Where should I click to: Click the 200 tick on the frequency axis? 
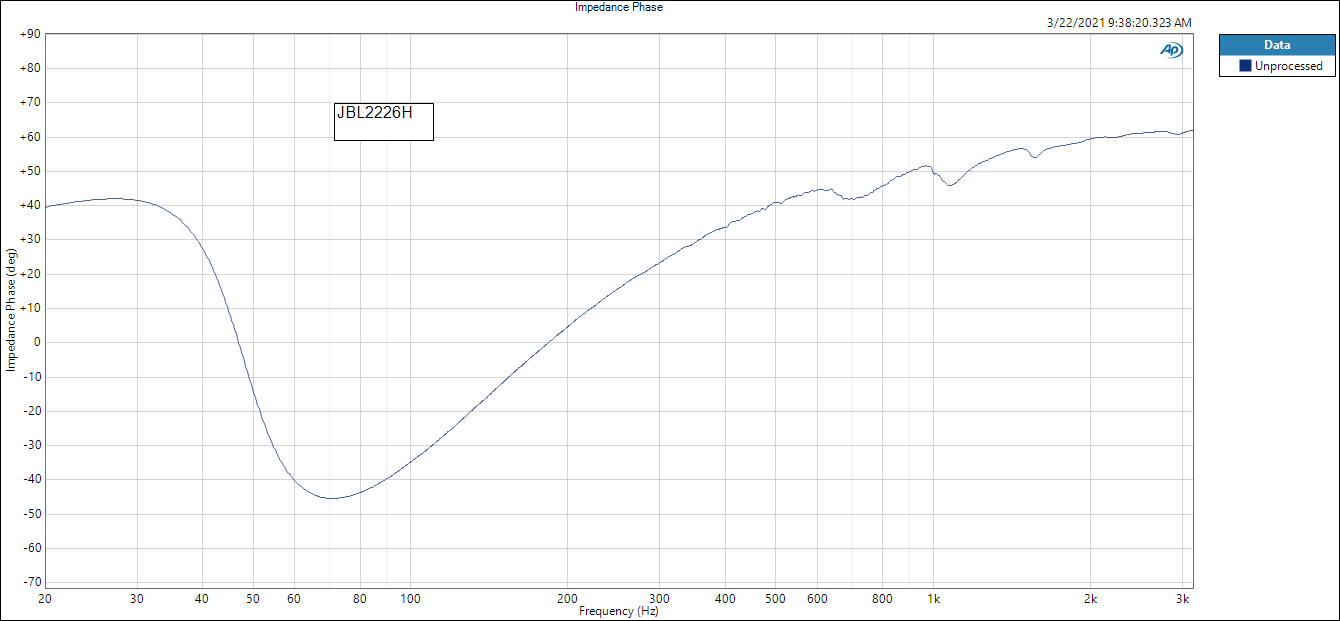568,599
